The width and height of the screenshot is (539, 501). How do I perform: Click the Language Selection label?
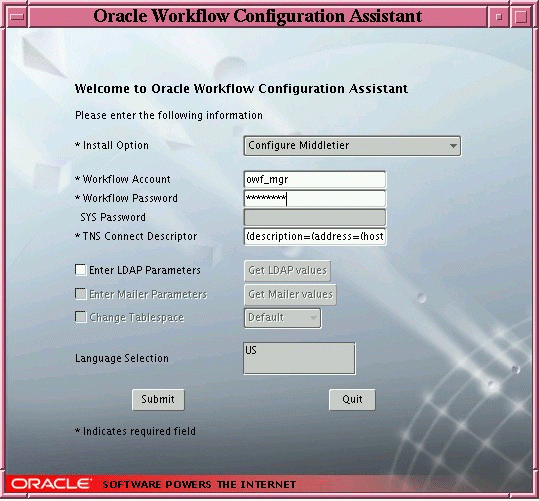click(122, 358)
